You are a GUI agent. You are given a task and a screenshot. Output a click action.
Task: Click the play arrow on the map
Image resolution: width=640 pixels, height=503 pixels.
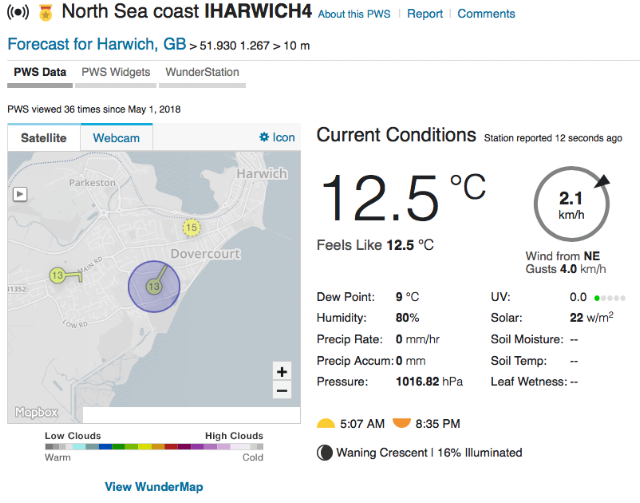pyautogui.click(x=17, y=196)
